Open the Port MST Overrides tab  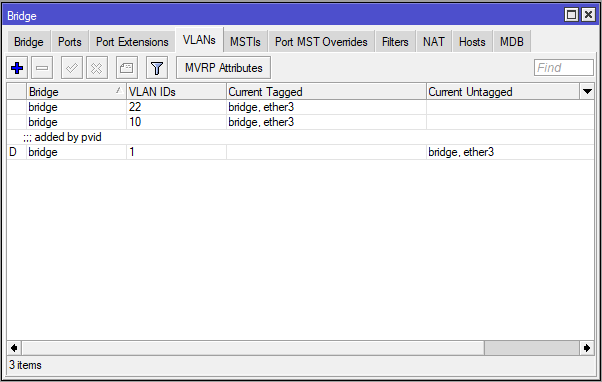tap(321, 41)
